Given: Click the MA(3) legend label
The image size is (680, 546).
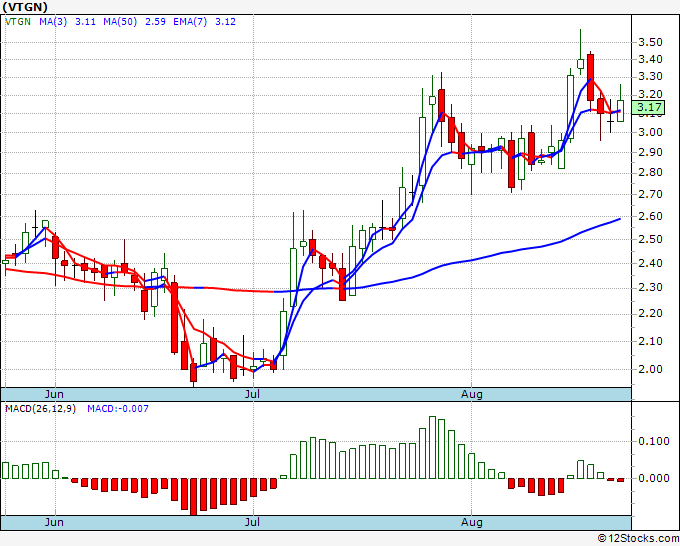Looking at the screenshot, I should (x=53, y=22).
